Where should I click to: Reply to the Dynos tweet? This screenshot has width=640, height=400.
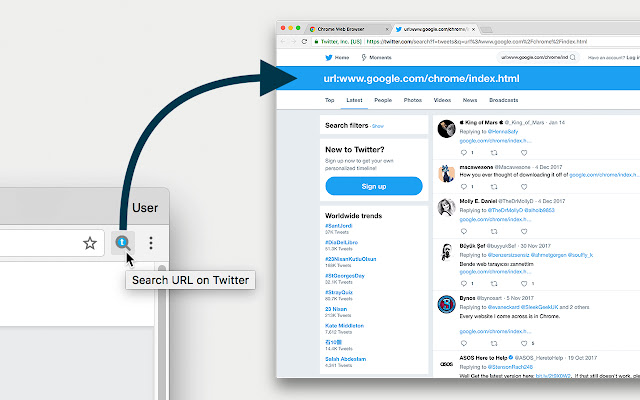tap(464, 343)
